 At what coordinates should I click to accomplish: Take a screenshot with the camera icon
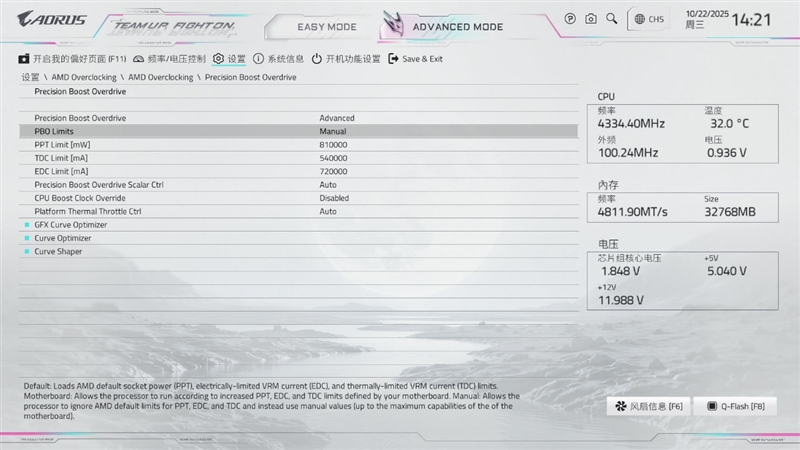(x=591, y=19)
